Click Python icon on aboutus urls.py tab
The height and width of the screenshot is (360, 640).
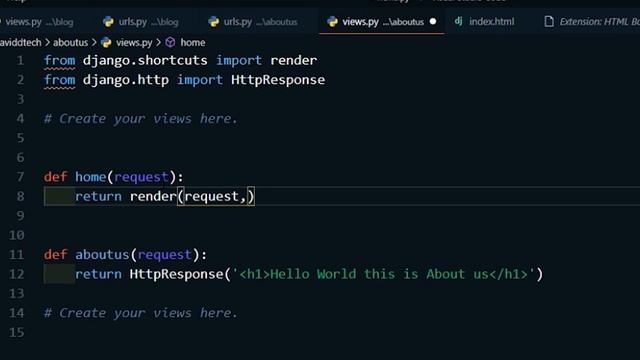pyautogui.click(x=213, y=22)
